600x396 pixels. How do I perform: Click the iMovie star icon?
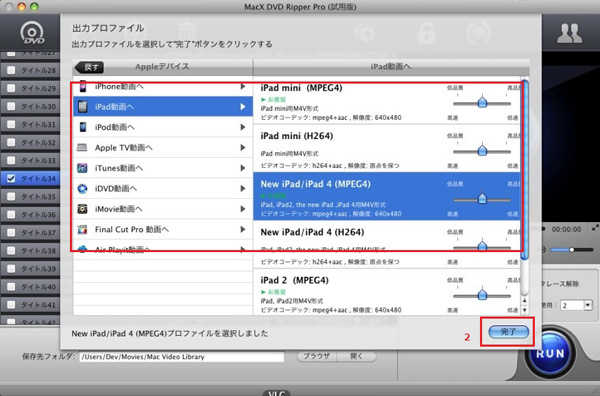(82, 209)
